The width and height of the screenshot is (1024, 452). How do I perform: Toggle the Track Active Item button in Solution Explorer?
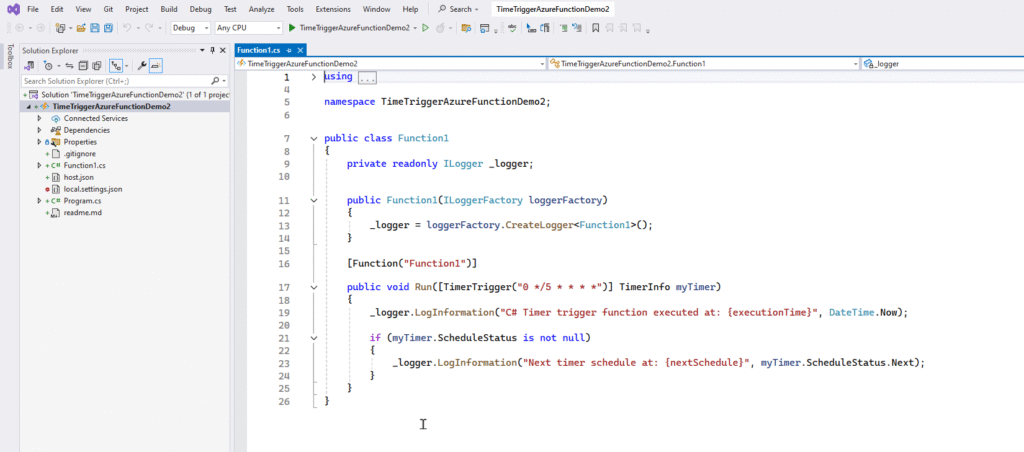coord(116,66)
